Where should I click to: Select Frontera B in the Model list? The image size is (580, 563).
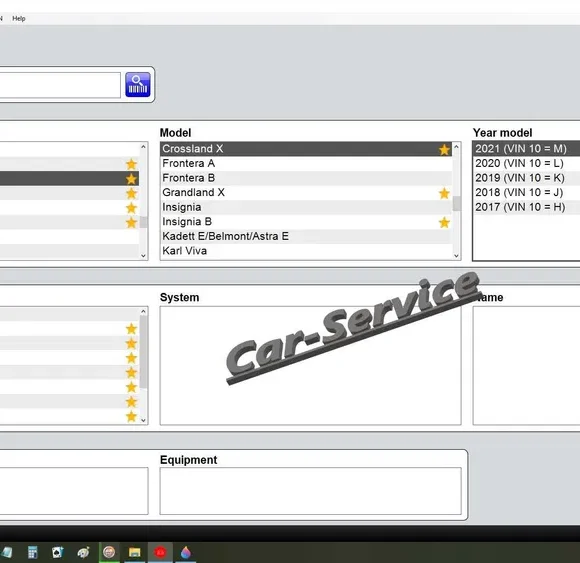point(306,178)
